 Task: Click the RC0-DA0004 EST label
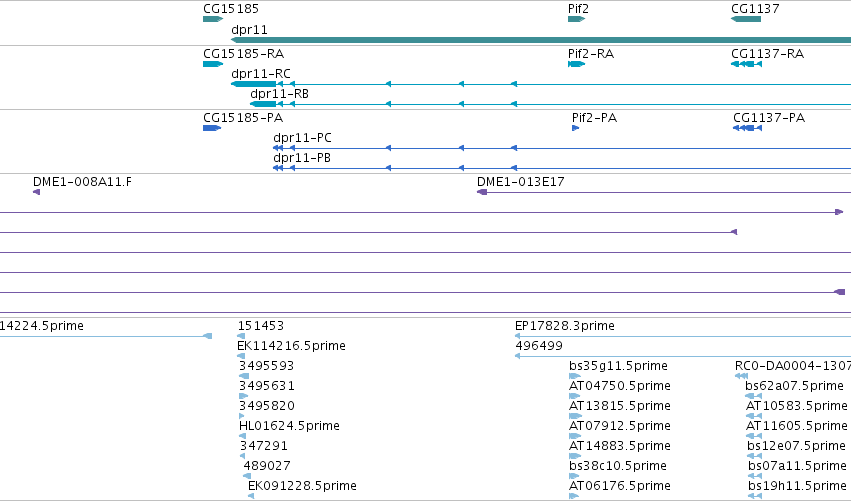click(x=792, y=366)
